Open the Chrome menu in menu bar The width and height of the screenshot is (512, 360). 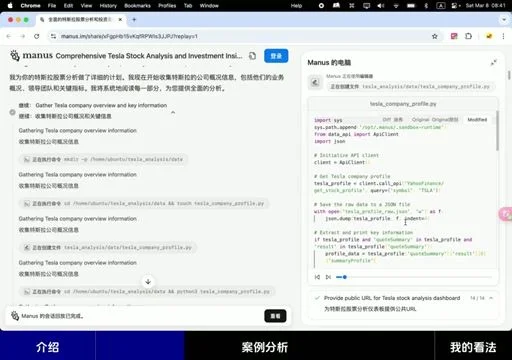point(30,5)
